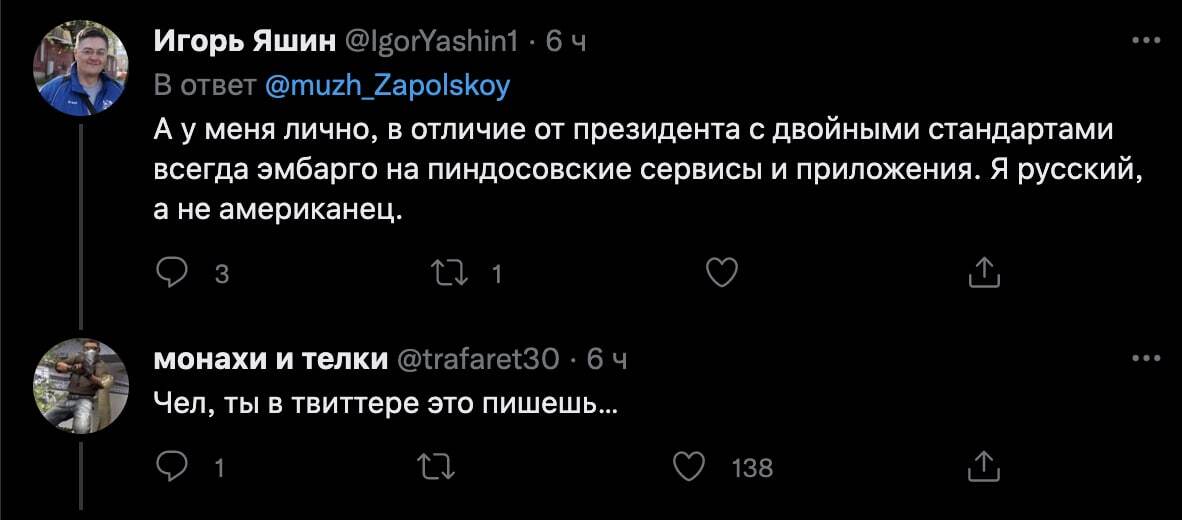This screenshot has height=520, width=1182.
Task: Share Игорь Яшин's tweet
Action: click(984, 272)
